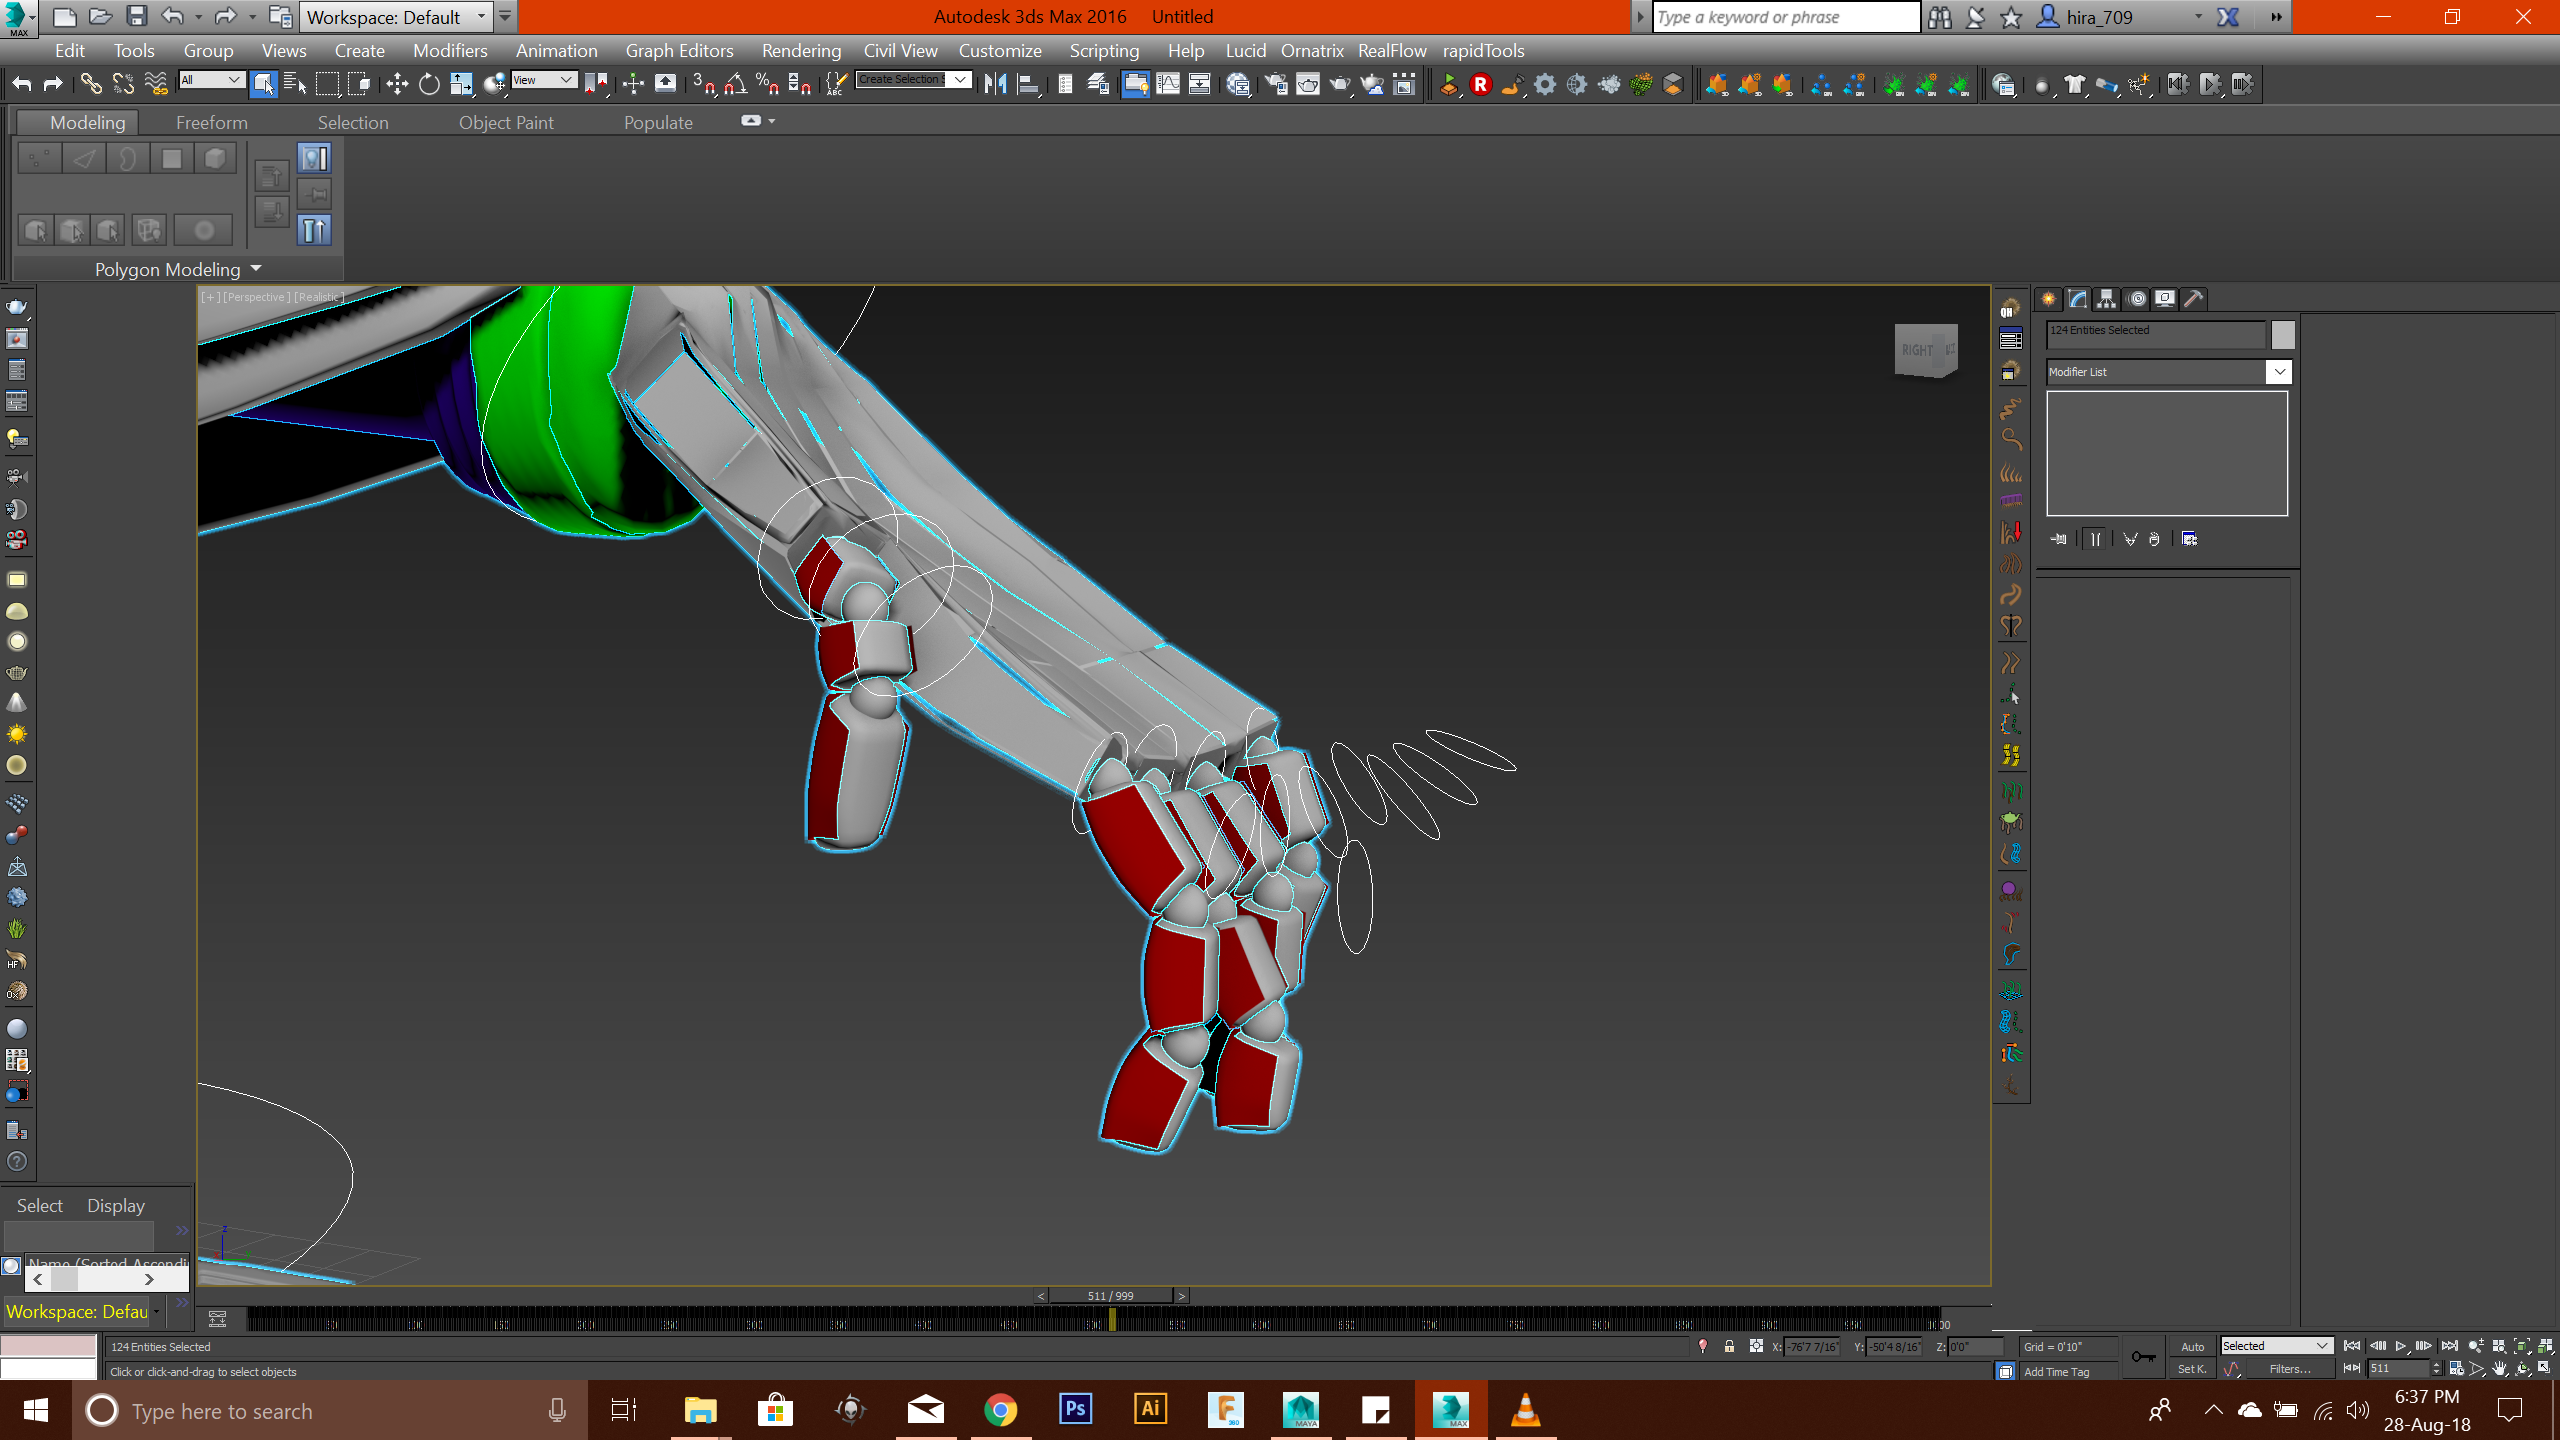The width and height of the screenshot is (2560, 1440).
Task: Toggle the Percent Snap button
Action: pyautogui.click(x=768, y=85)
